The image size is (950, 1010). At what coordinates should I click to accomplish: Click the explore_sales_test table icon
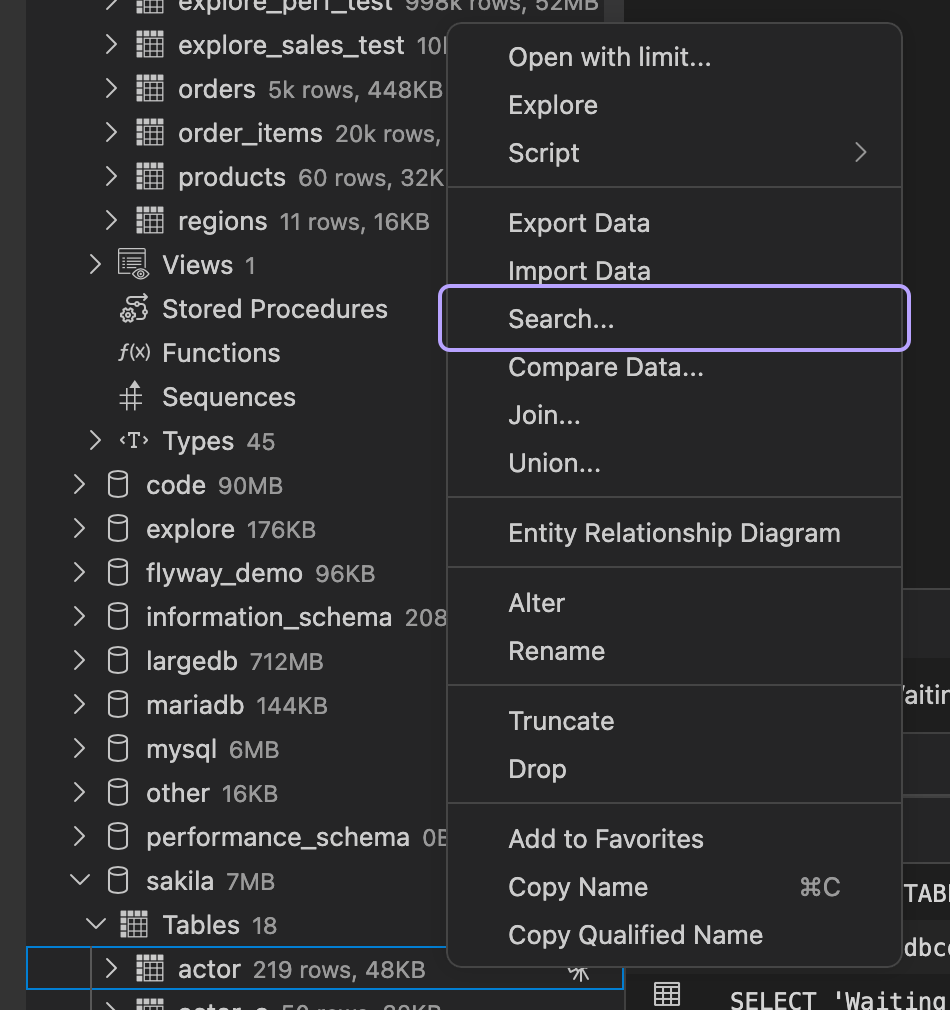pyautogui.click(x=149, y=45)
